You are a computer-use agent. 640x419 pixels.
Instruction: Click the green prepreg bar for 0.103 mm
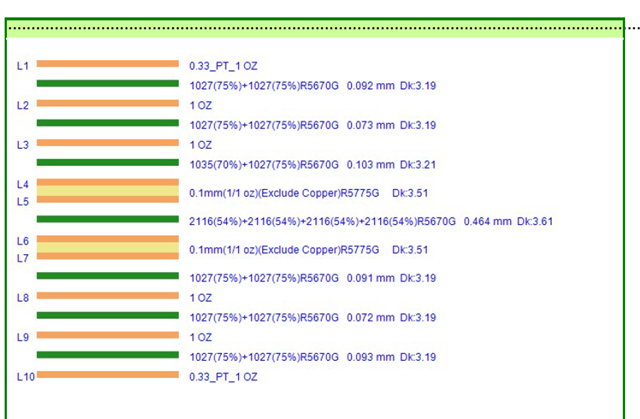(x=108, y=162)
